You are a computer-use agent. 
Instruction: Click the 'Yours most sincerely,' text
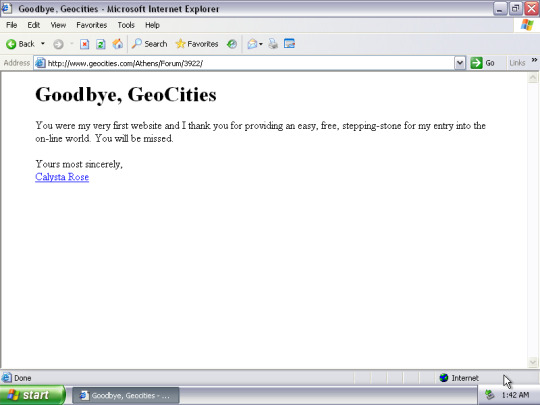[79, 164]
